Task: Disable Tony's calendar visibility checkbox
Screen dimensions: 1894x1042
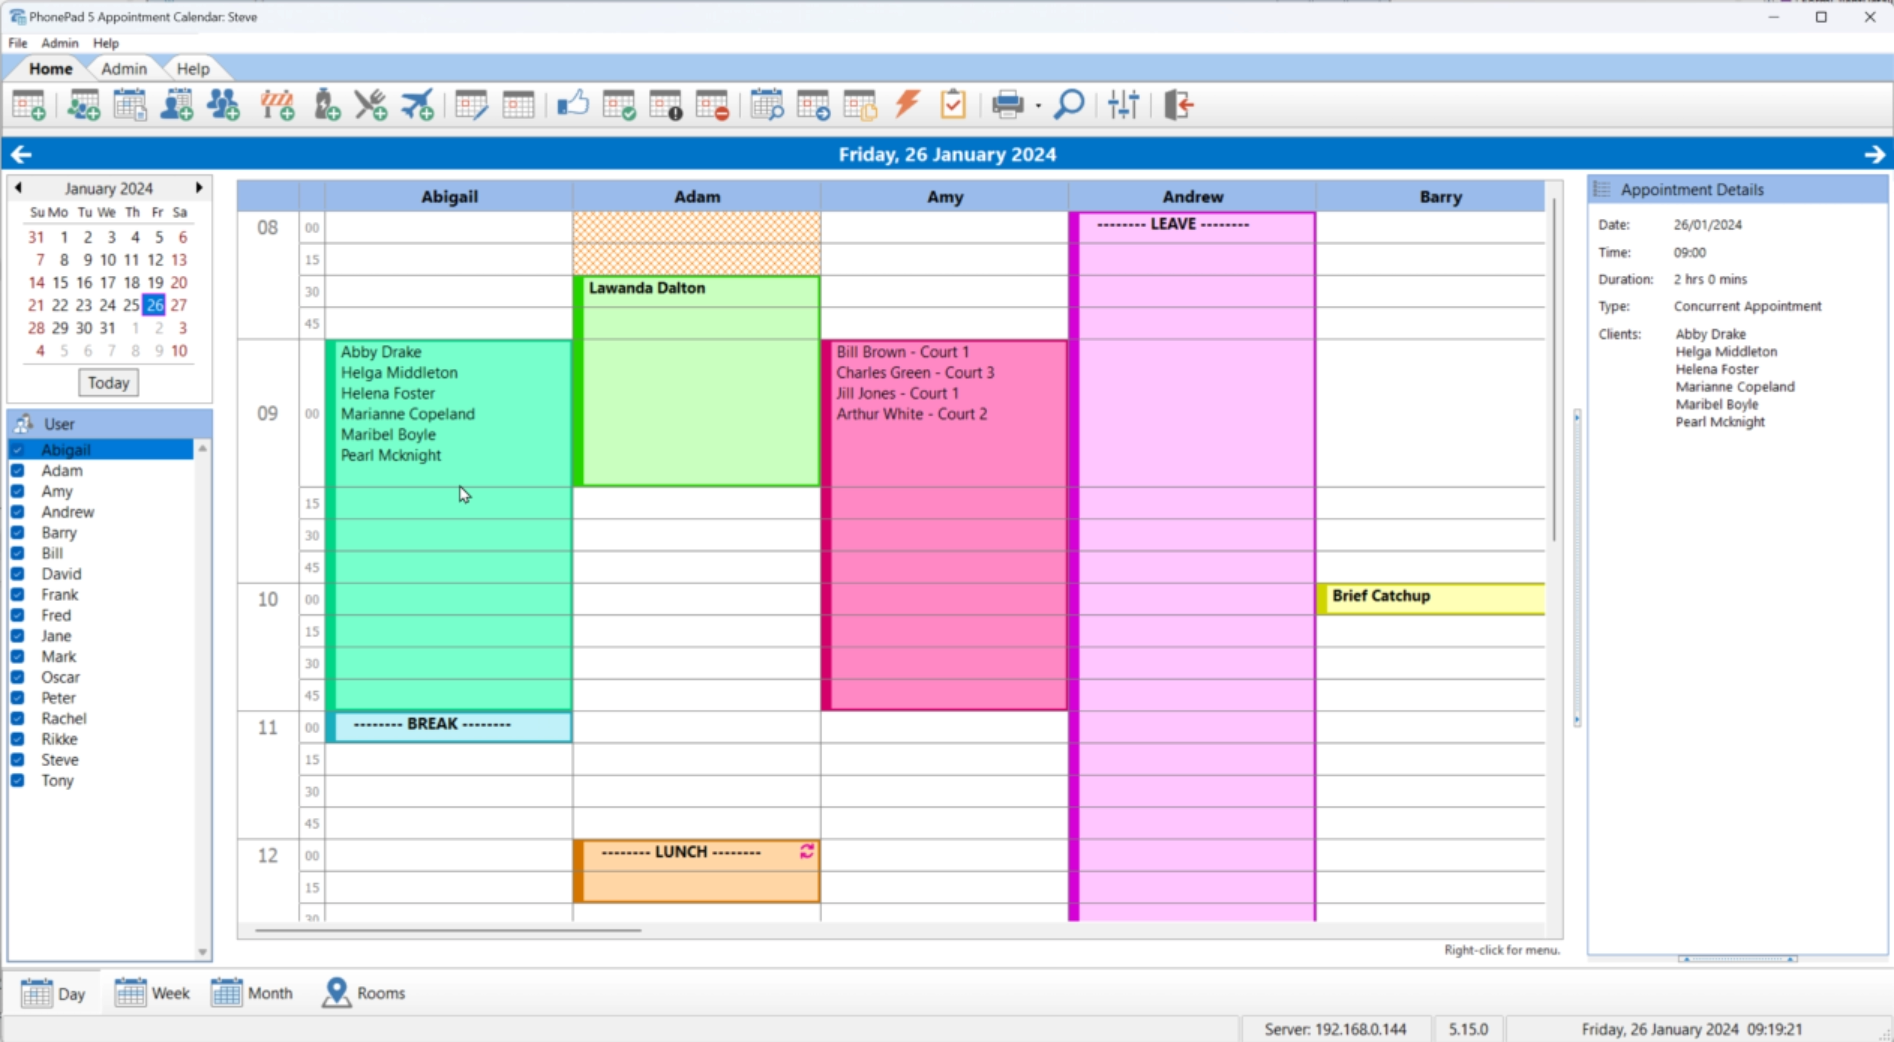Action: [x=17, y=780]
